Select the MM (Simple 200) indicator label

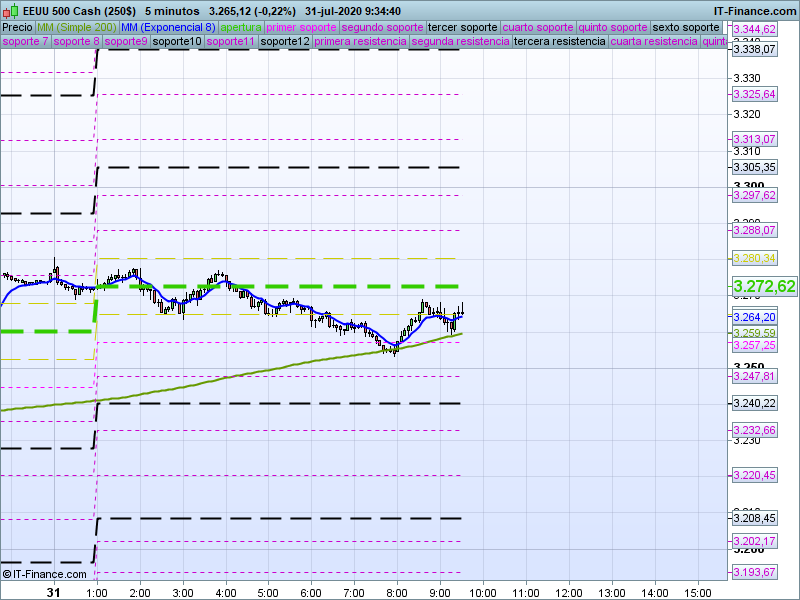point(77,27)
